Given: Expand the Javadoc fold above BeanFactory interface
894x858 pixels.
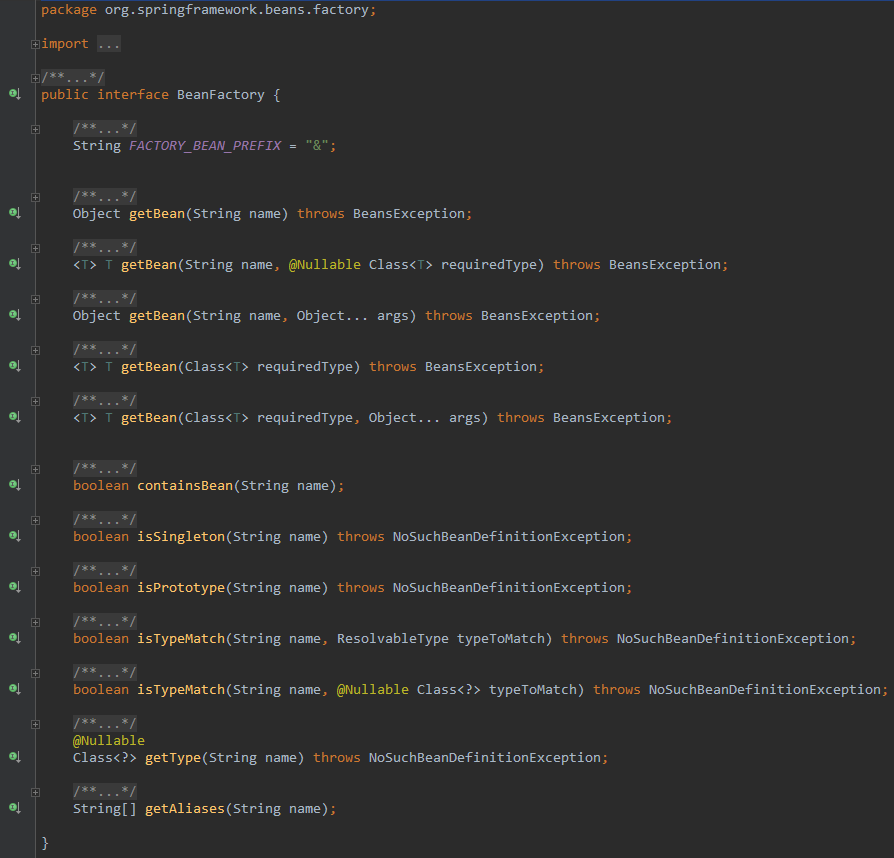Looking at the screenshot, I should [x=35, y=78].
